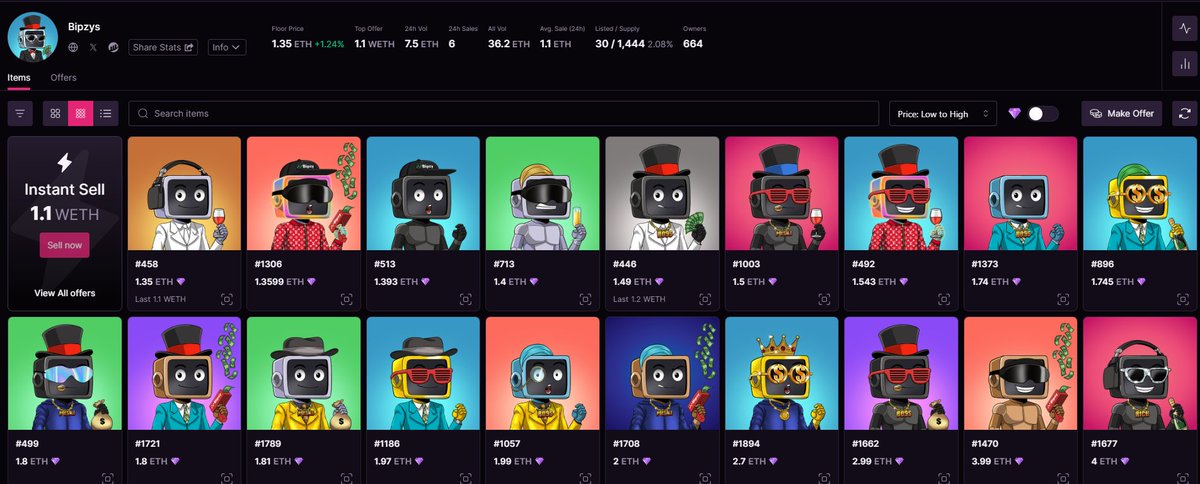Click the quick view icon on item #458
1200x484 pixels.
pyautogui.click(x=227, y=299)
